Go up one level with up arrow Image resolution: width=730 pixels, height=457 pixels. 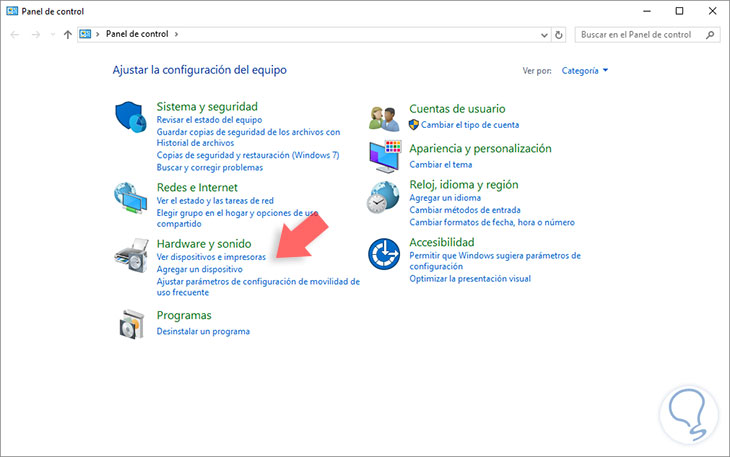68,34
